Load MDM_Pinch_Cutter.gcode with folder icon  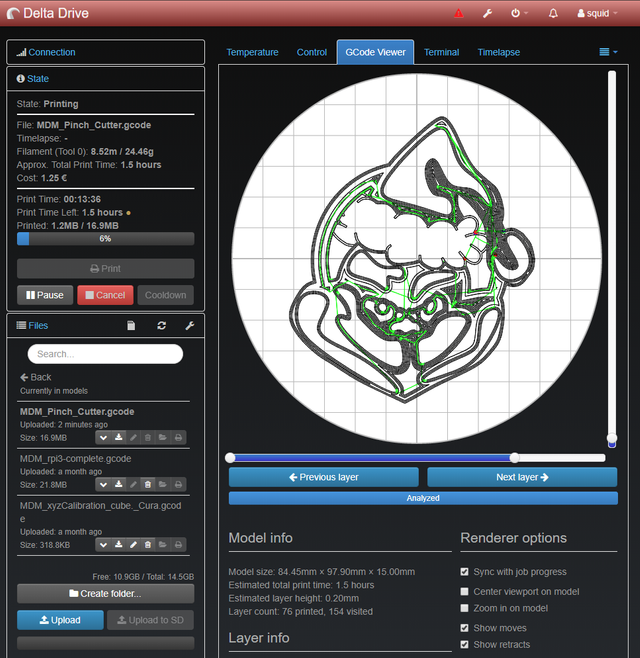163,438
